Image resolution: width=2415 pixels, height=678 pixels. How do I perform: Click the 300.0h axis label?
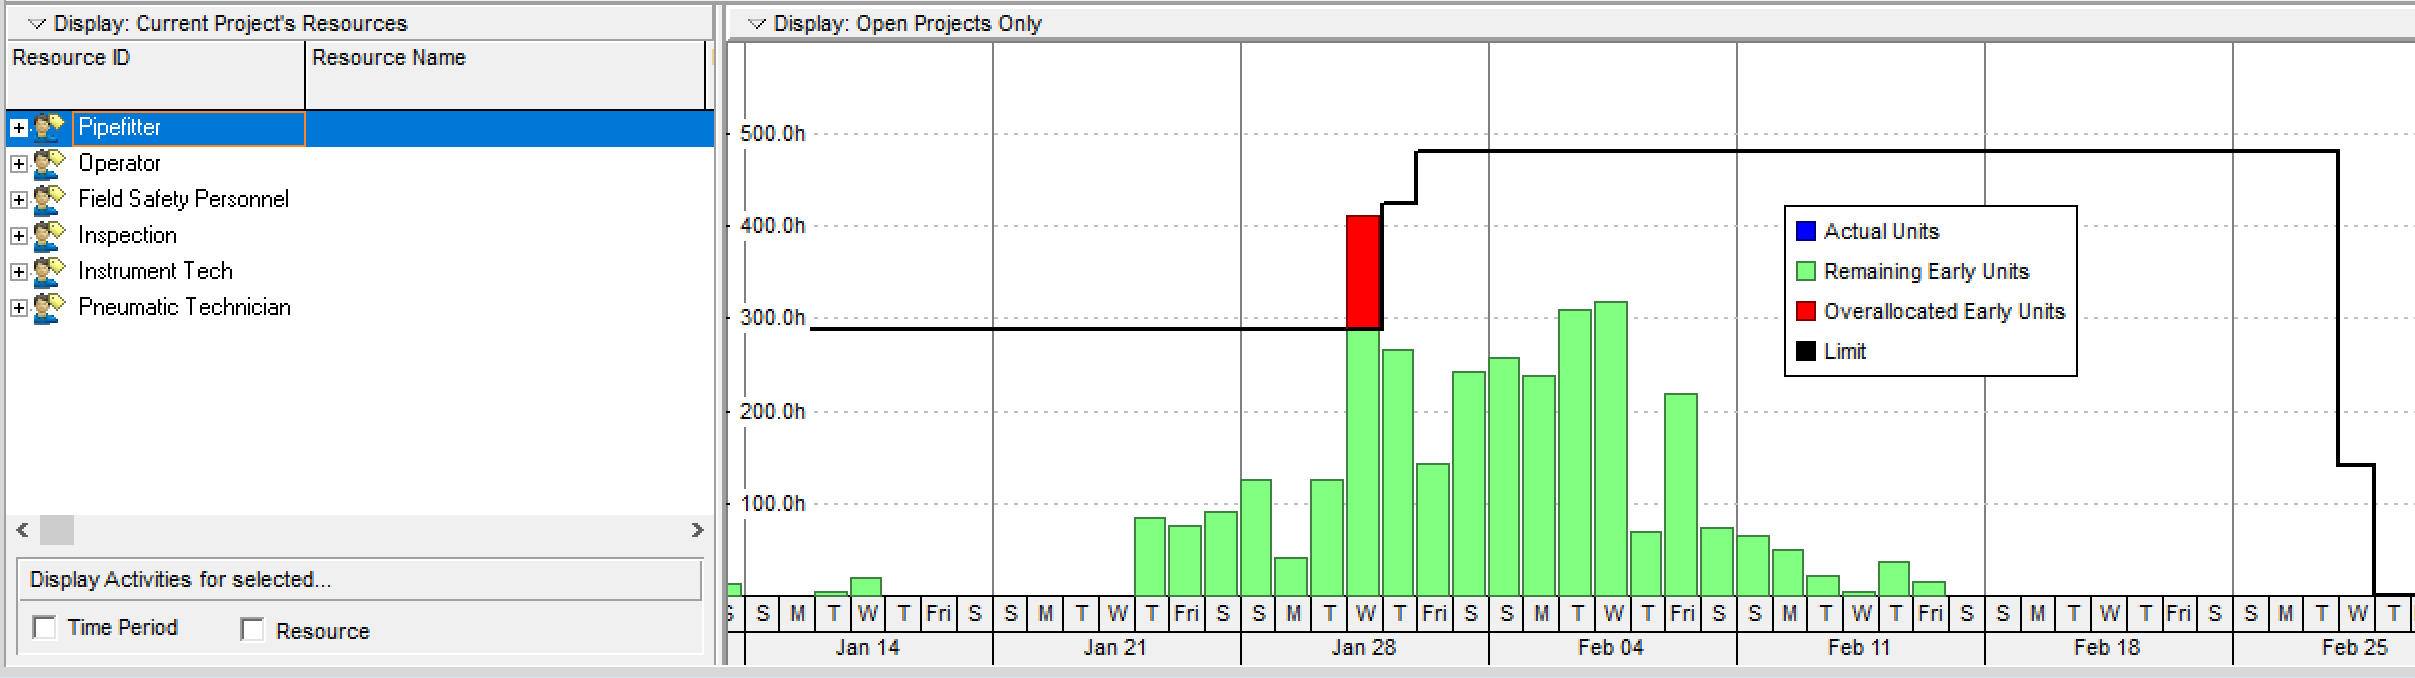tap(772, 317)
